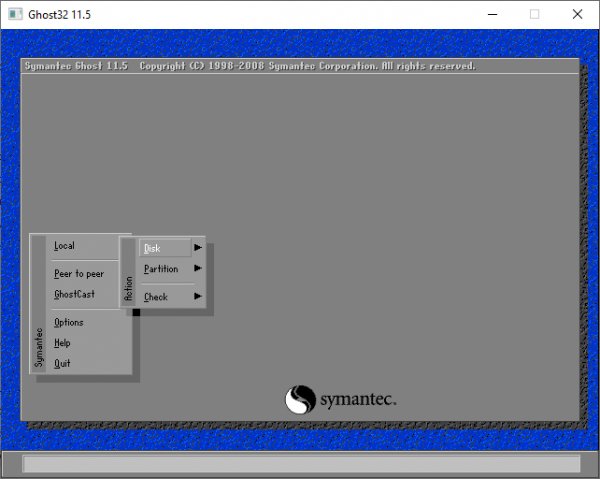The height and width of the screenshot is (479, 600).
Task: Close the Ghost32 11.5 window
Action: [577, 15]
